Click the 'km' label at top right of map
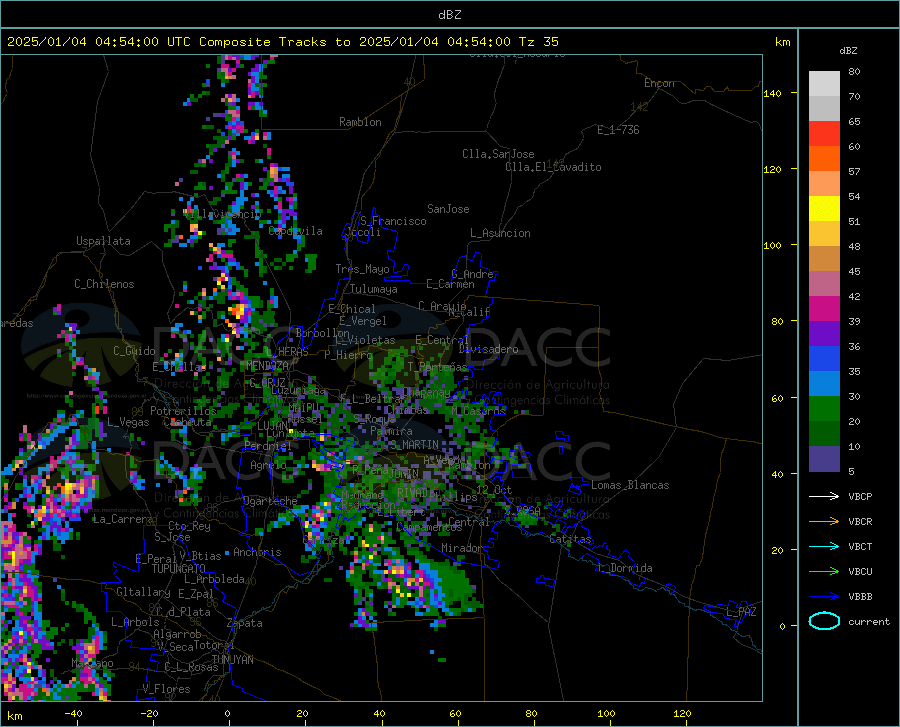The image size is (900, 727). 782,42
